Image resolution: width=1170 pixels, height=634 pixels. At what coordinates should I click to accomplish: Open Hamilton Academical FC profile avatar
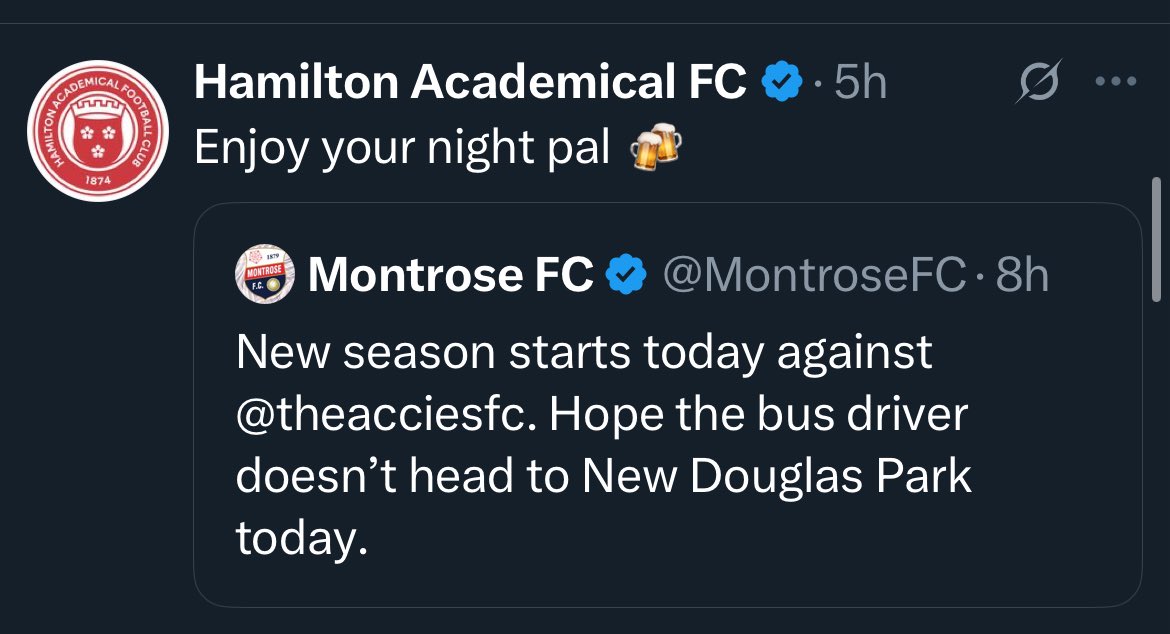pyautogui.click(x=98, y=131)
